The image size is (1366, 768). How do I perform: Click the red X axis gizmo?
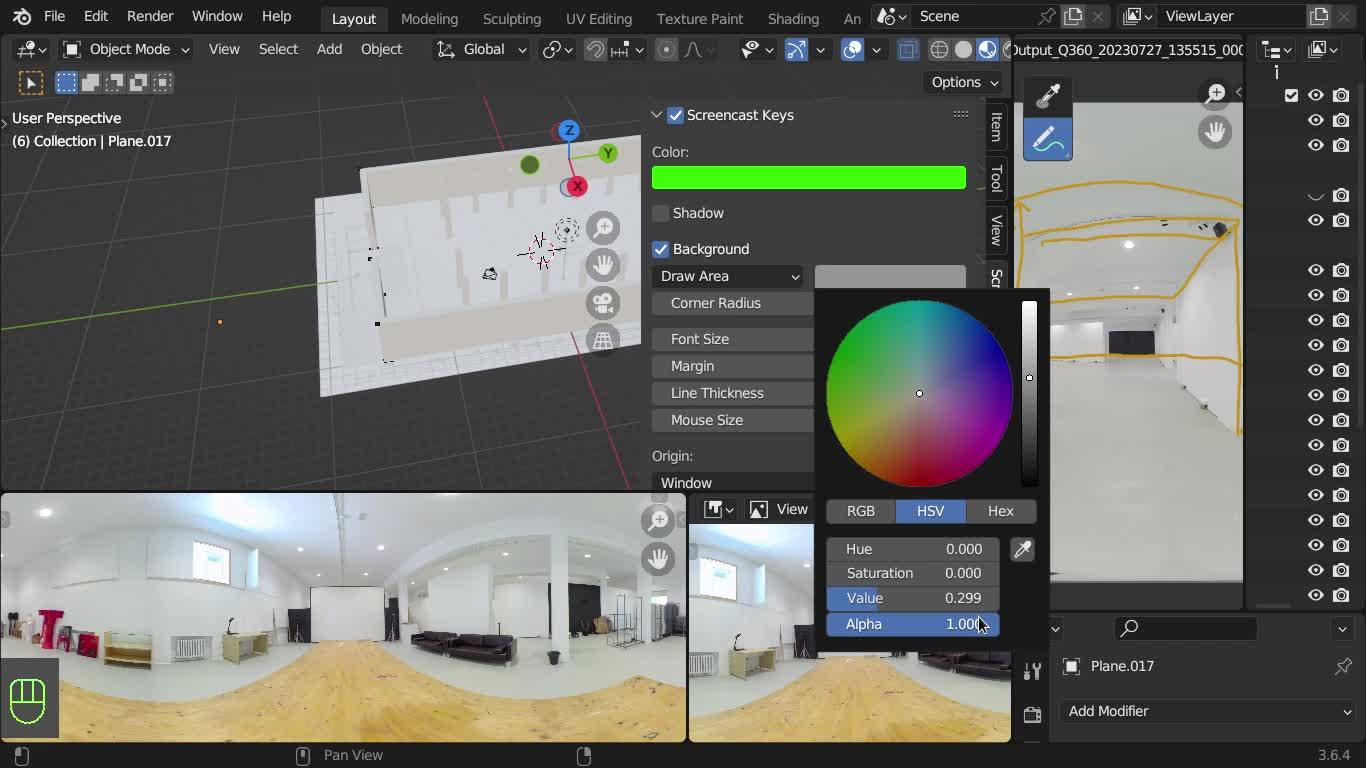577,186
